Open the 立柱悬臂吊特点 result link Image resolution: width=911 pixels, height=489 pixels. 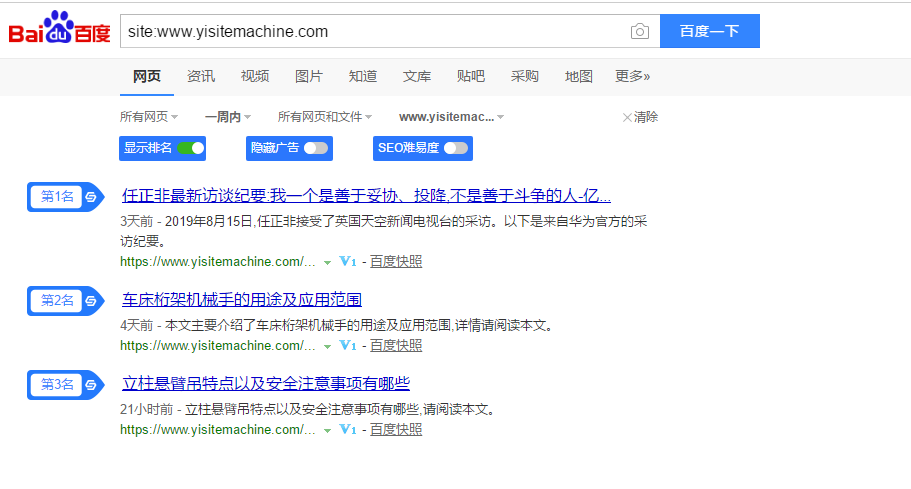[x=266, y=383]
